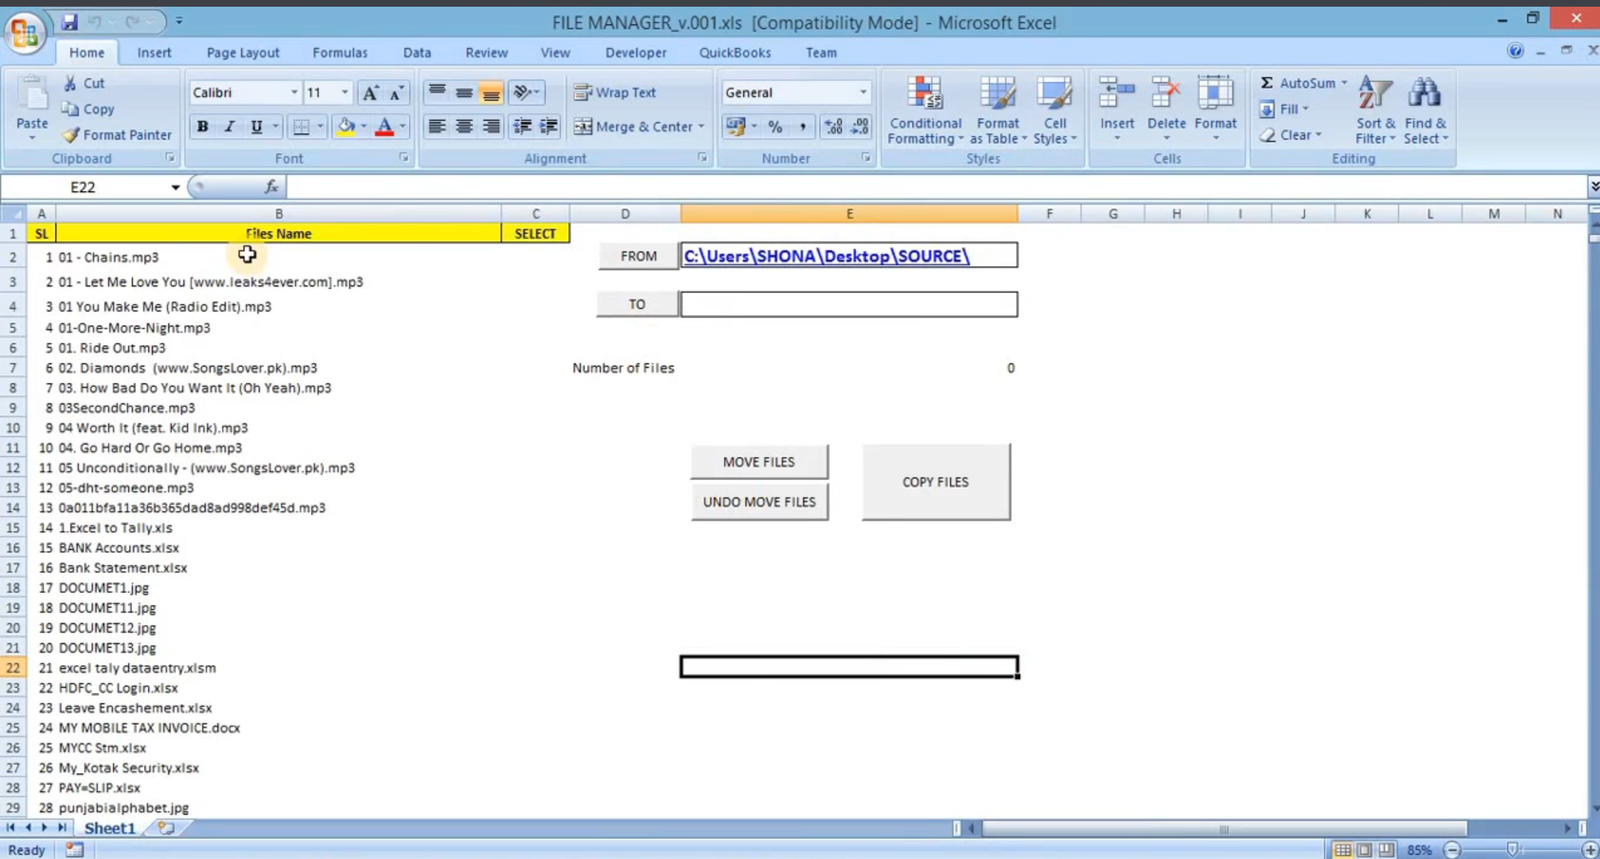Screen dimensions: 1600x859
Task: Open the Page Layout tab
Action: pos(243,53)
